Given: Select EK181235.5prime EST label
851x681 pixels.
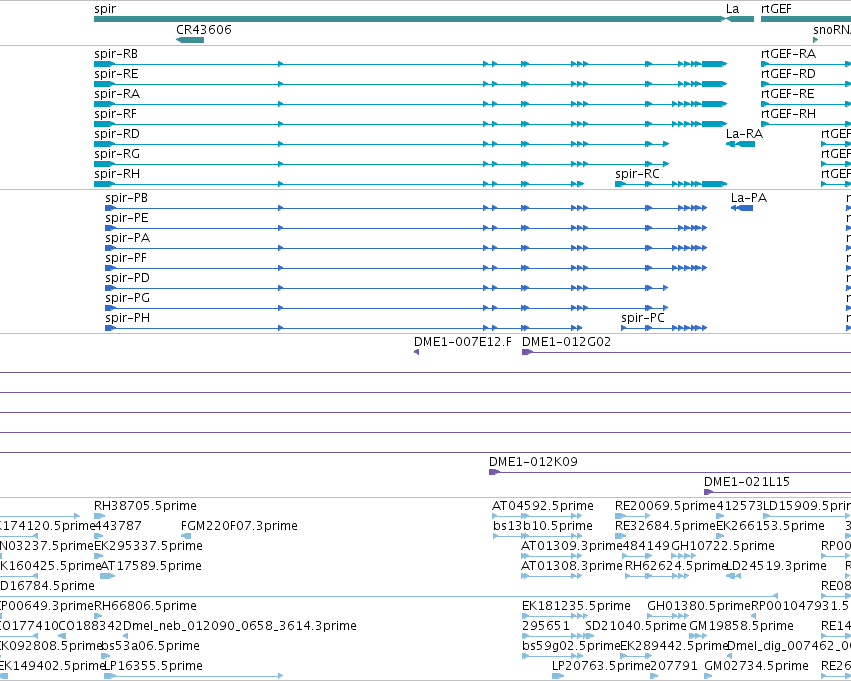Looking at the screenshot, I should click(576, 606).
